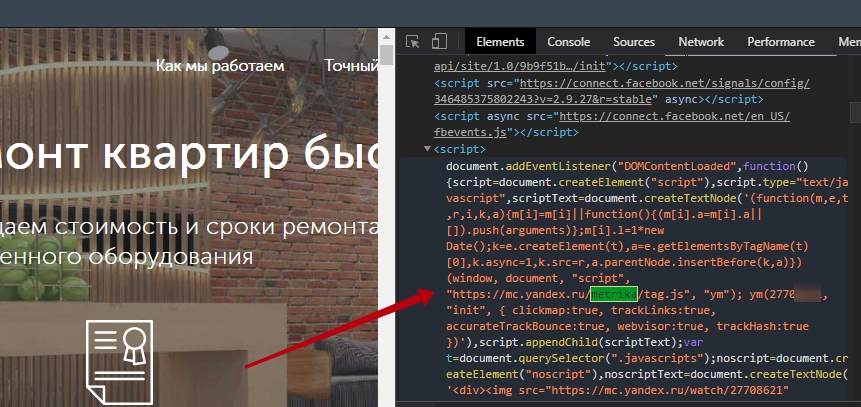Switch to the Elements tab
Screen dimensions: 861x407
tap(500, 42)
